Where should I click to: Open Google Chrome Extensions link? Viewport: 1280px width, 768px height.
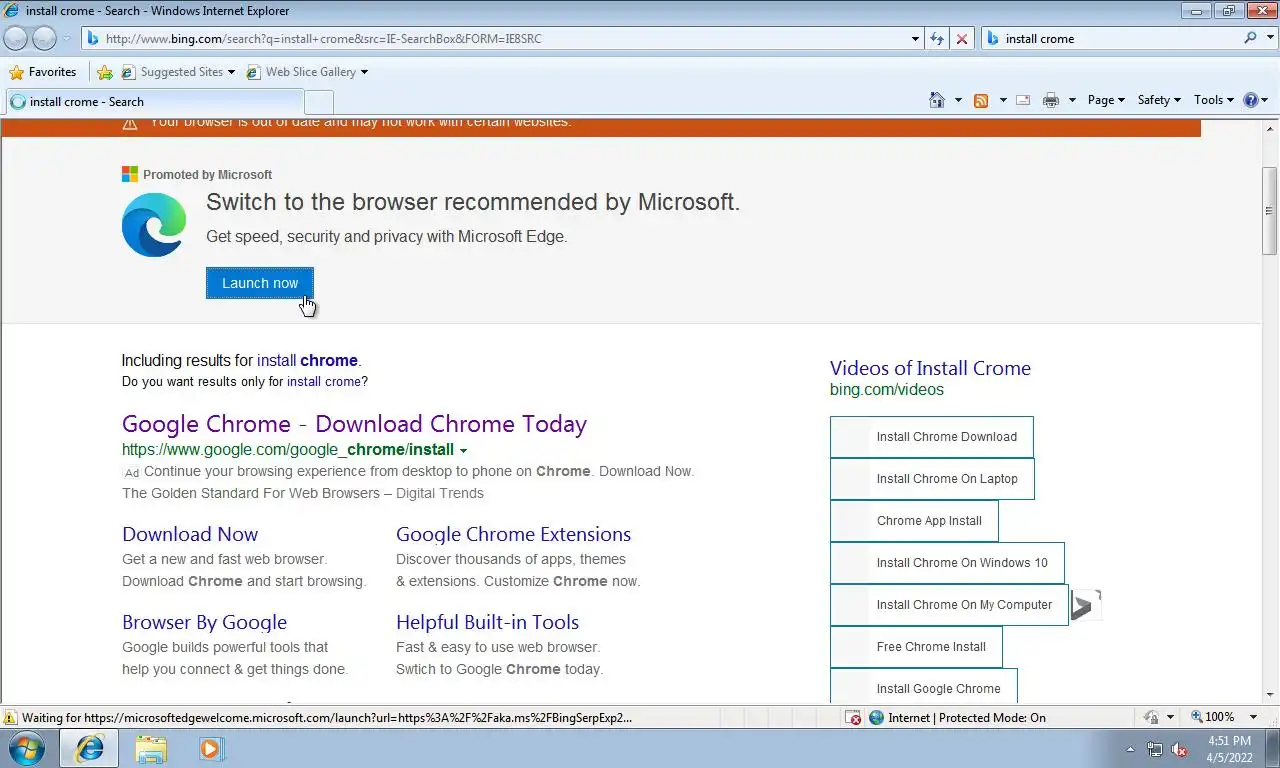point(513,534)
